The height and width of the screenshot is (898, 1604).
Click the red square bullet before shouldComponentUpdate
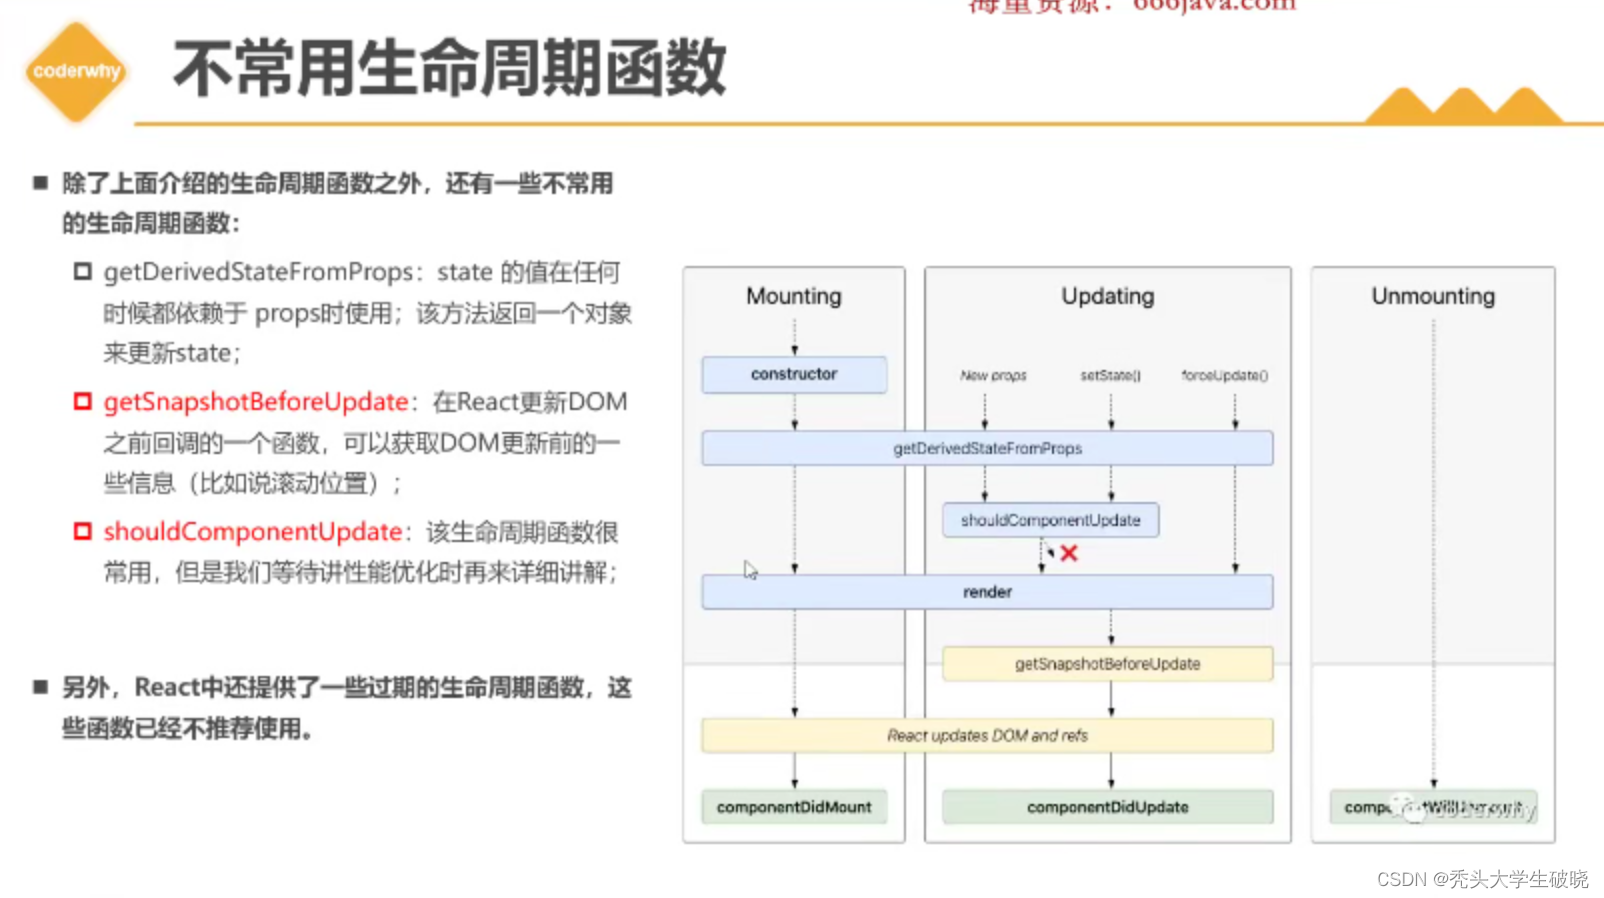click(x=83, y=531)
